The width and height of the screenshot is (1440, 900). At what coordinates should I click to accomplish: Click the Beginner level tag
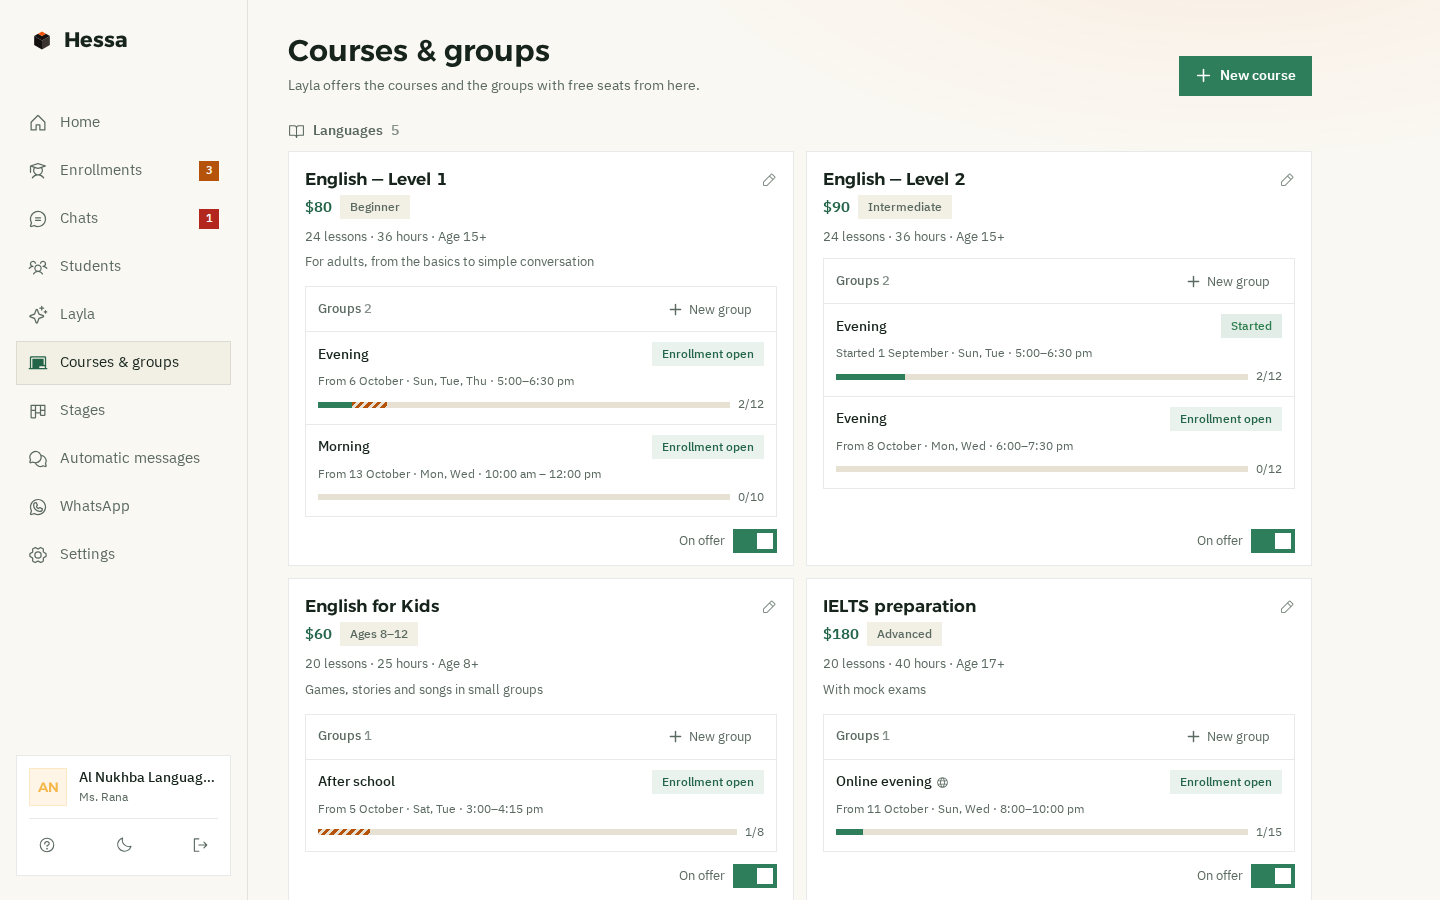[375, 207]
